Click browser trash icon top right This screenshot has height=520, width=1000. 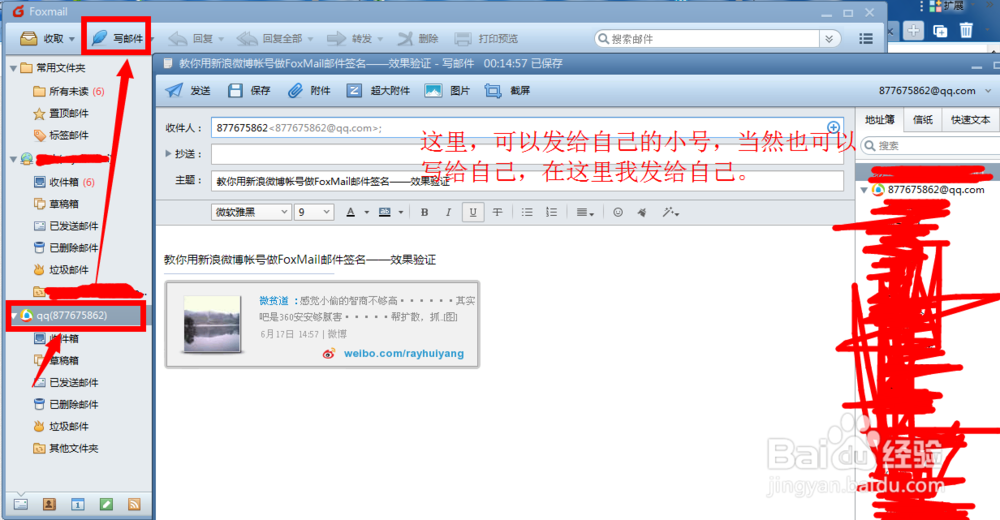966,30
